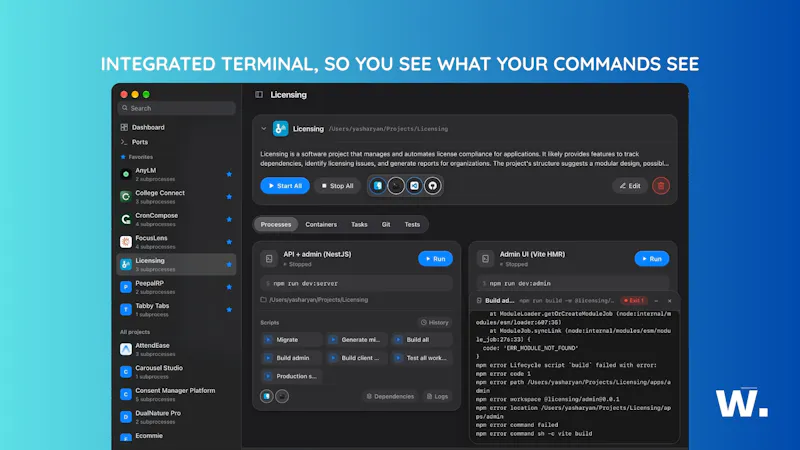This screenshot has width=800, height=450.
Task: Open Licensing project in VS Code
Action: click(414, 186)
